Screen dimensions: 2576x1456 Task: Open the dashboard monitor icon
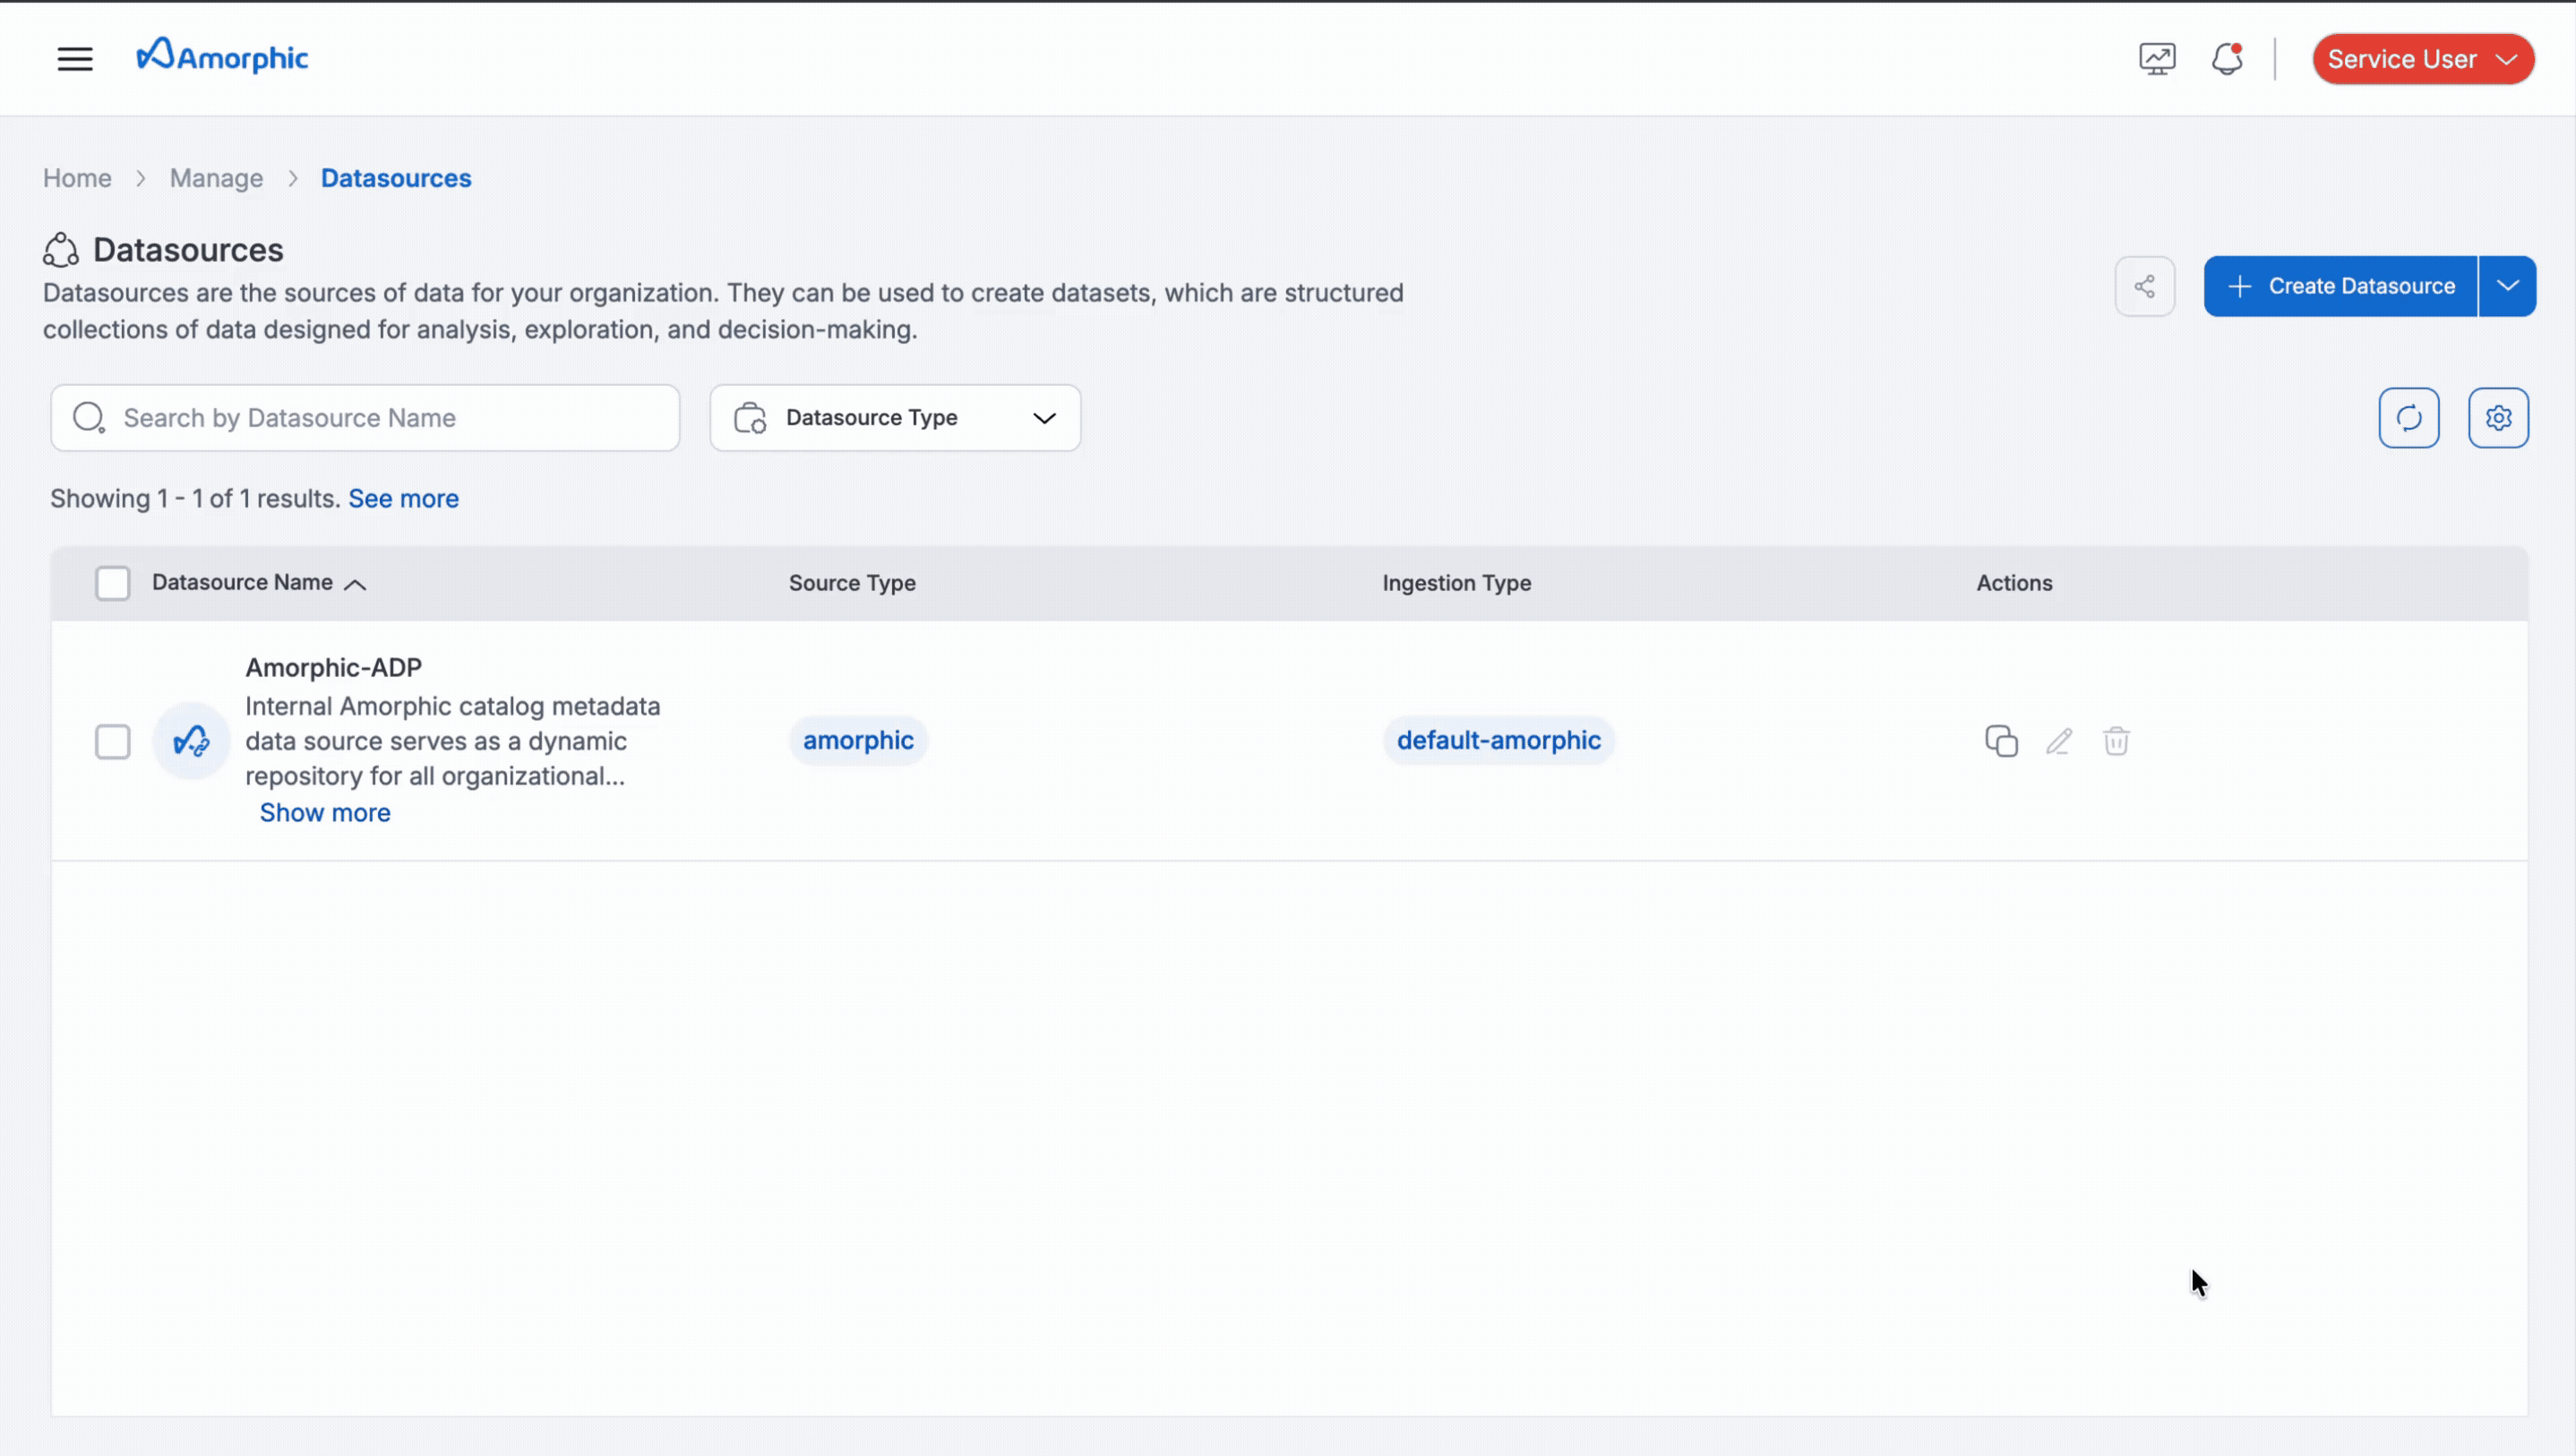2157,58
